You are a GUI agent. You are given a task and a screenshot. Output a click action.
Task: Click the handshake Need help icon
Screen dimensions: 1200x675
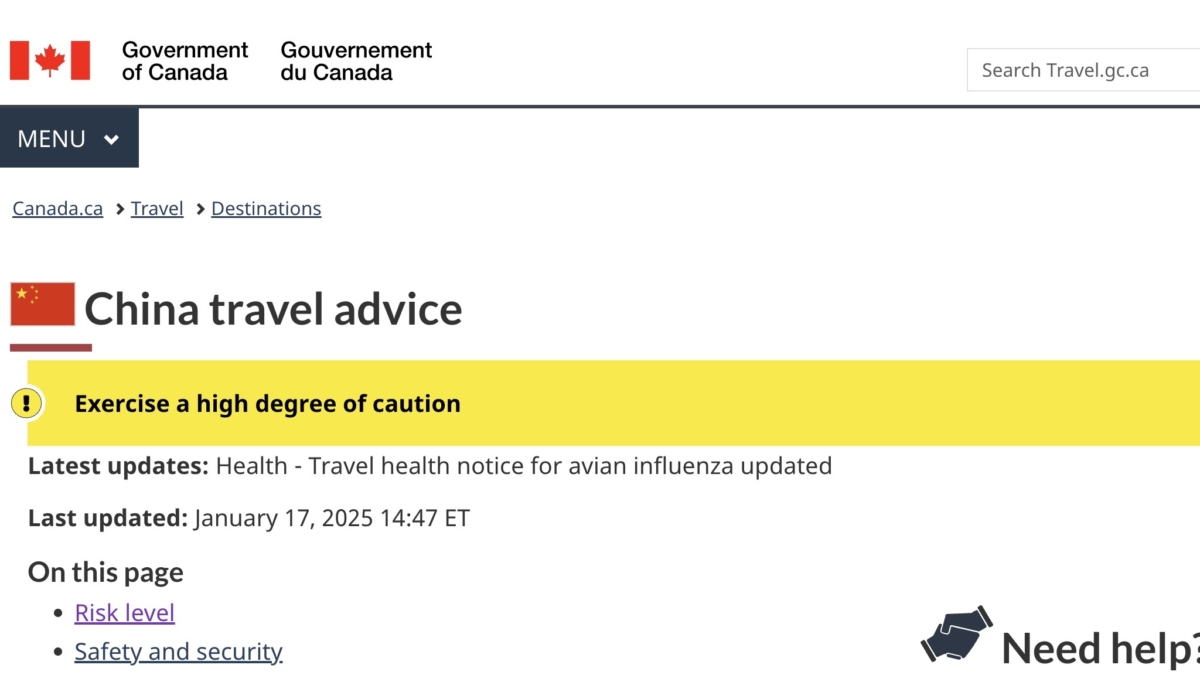click(x=956, y=634)
